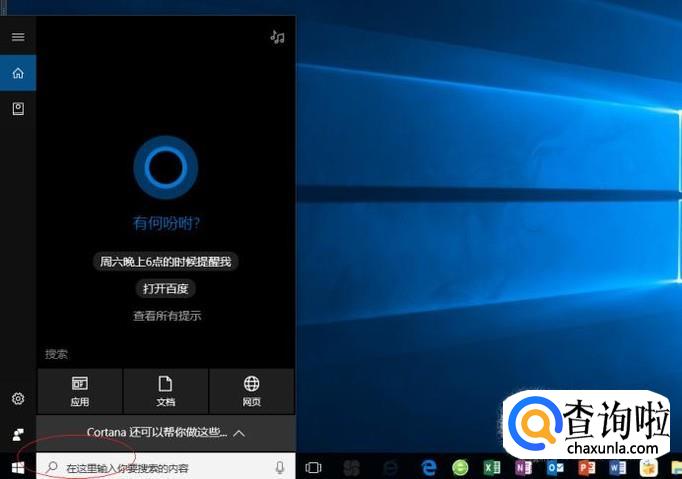The image size is (682, 479).
Task: Open Excel from the taskbar
Action: pyautogui.click(x=491, y=467)
